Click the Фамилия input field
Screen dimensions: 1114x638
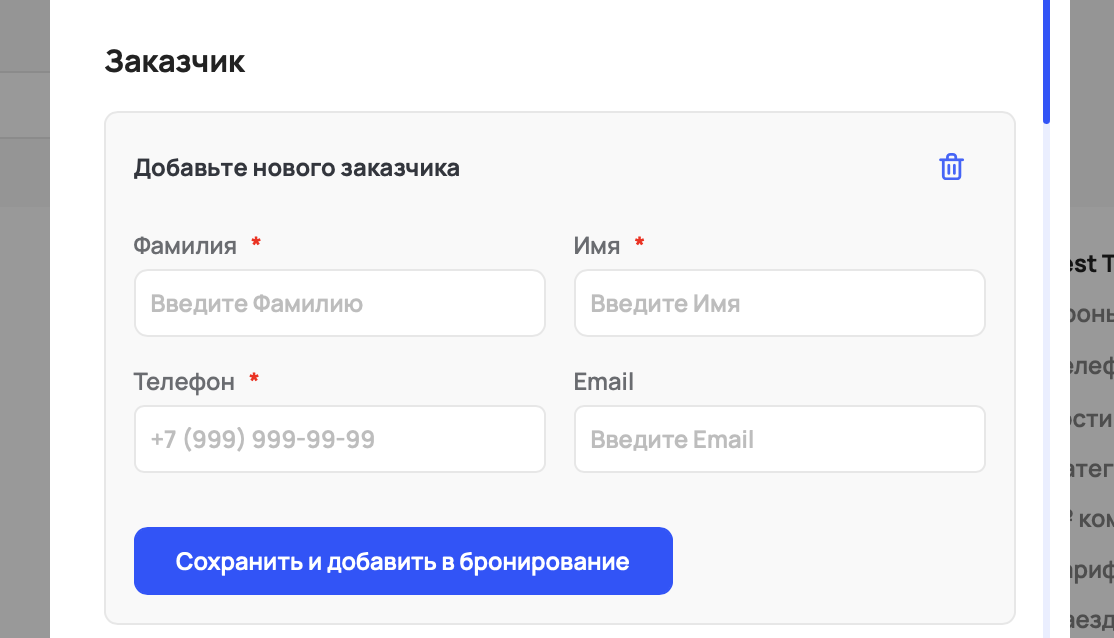click(x=339, y=303)
